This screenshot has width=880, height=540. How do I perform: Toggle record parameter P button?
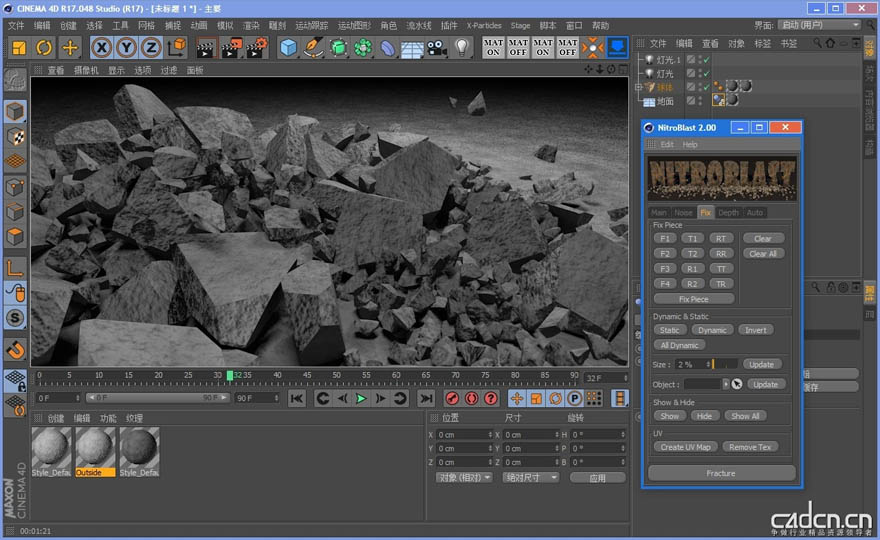tap(575, 398)
